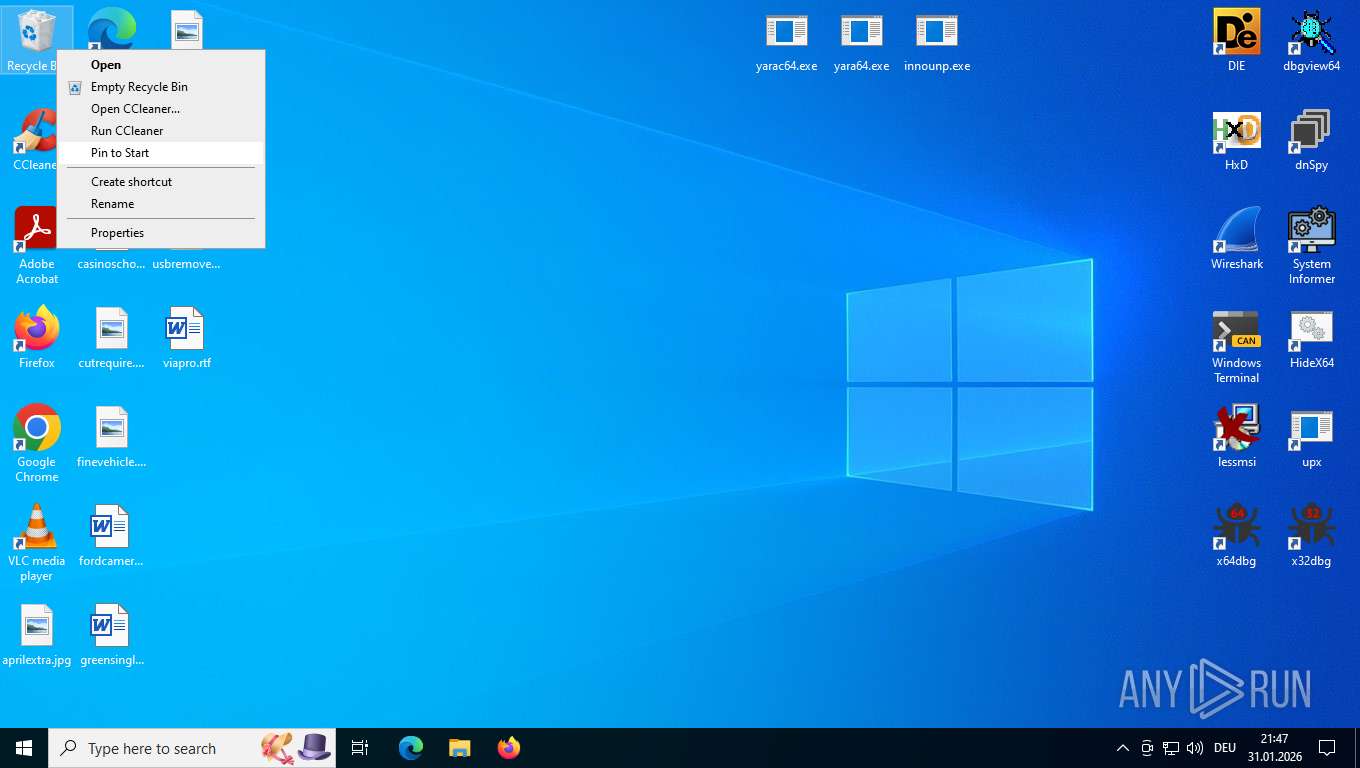
Task: Launch Firefox from the taskbar
Action: pos(509,748)
